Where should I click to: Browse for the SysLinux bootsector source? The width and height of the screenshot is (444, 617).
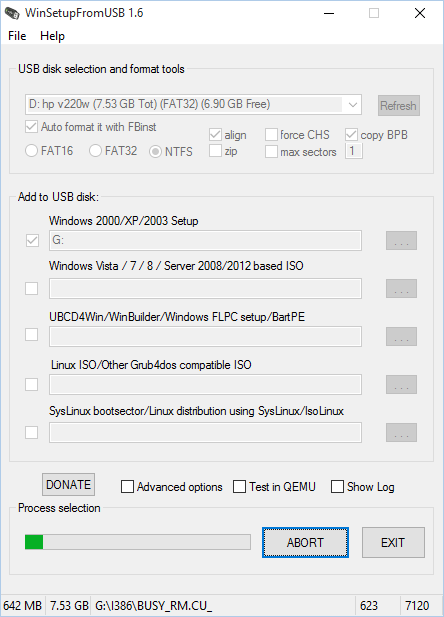point(401,432)
